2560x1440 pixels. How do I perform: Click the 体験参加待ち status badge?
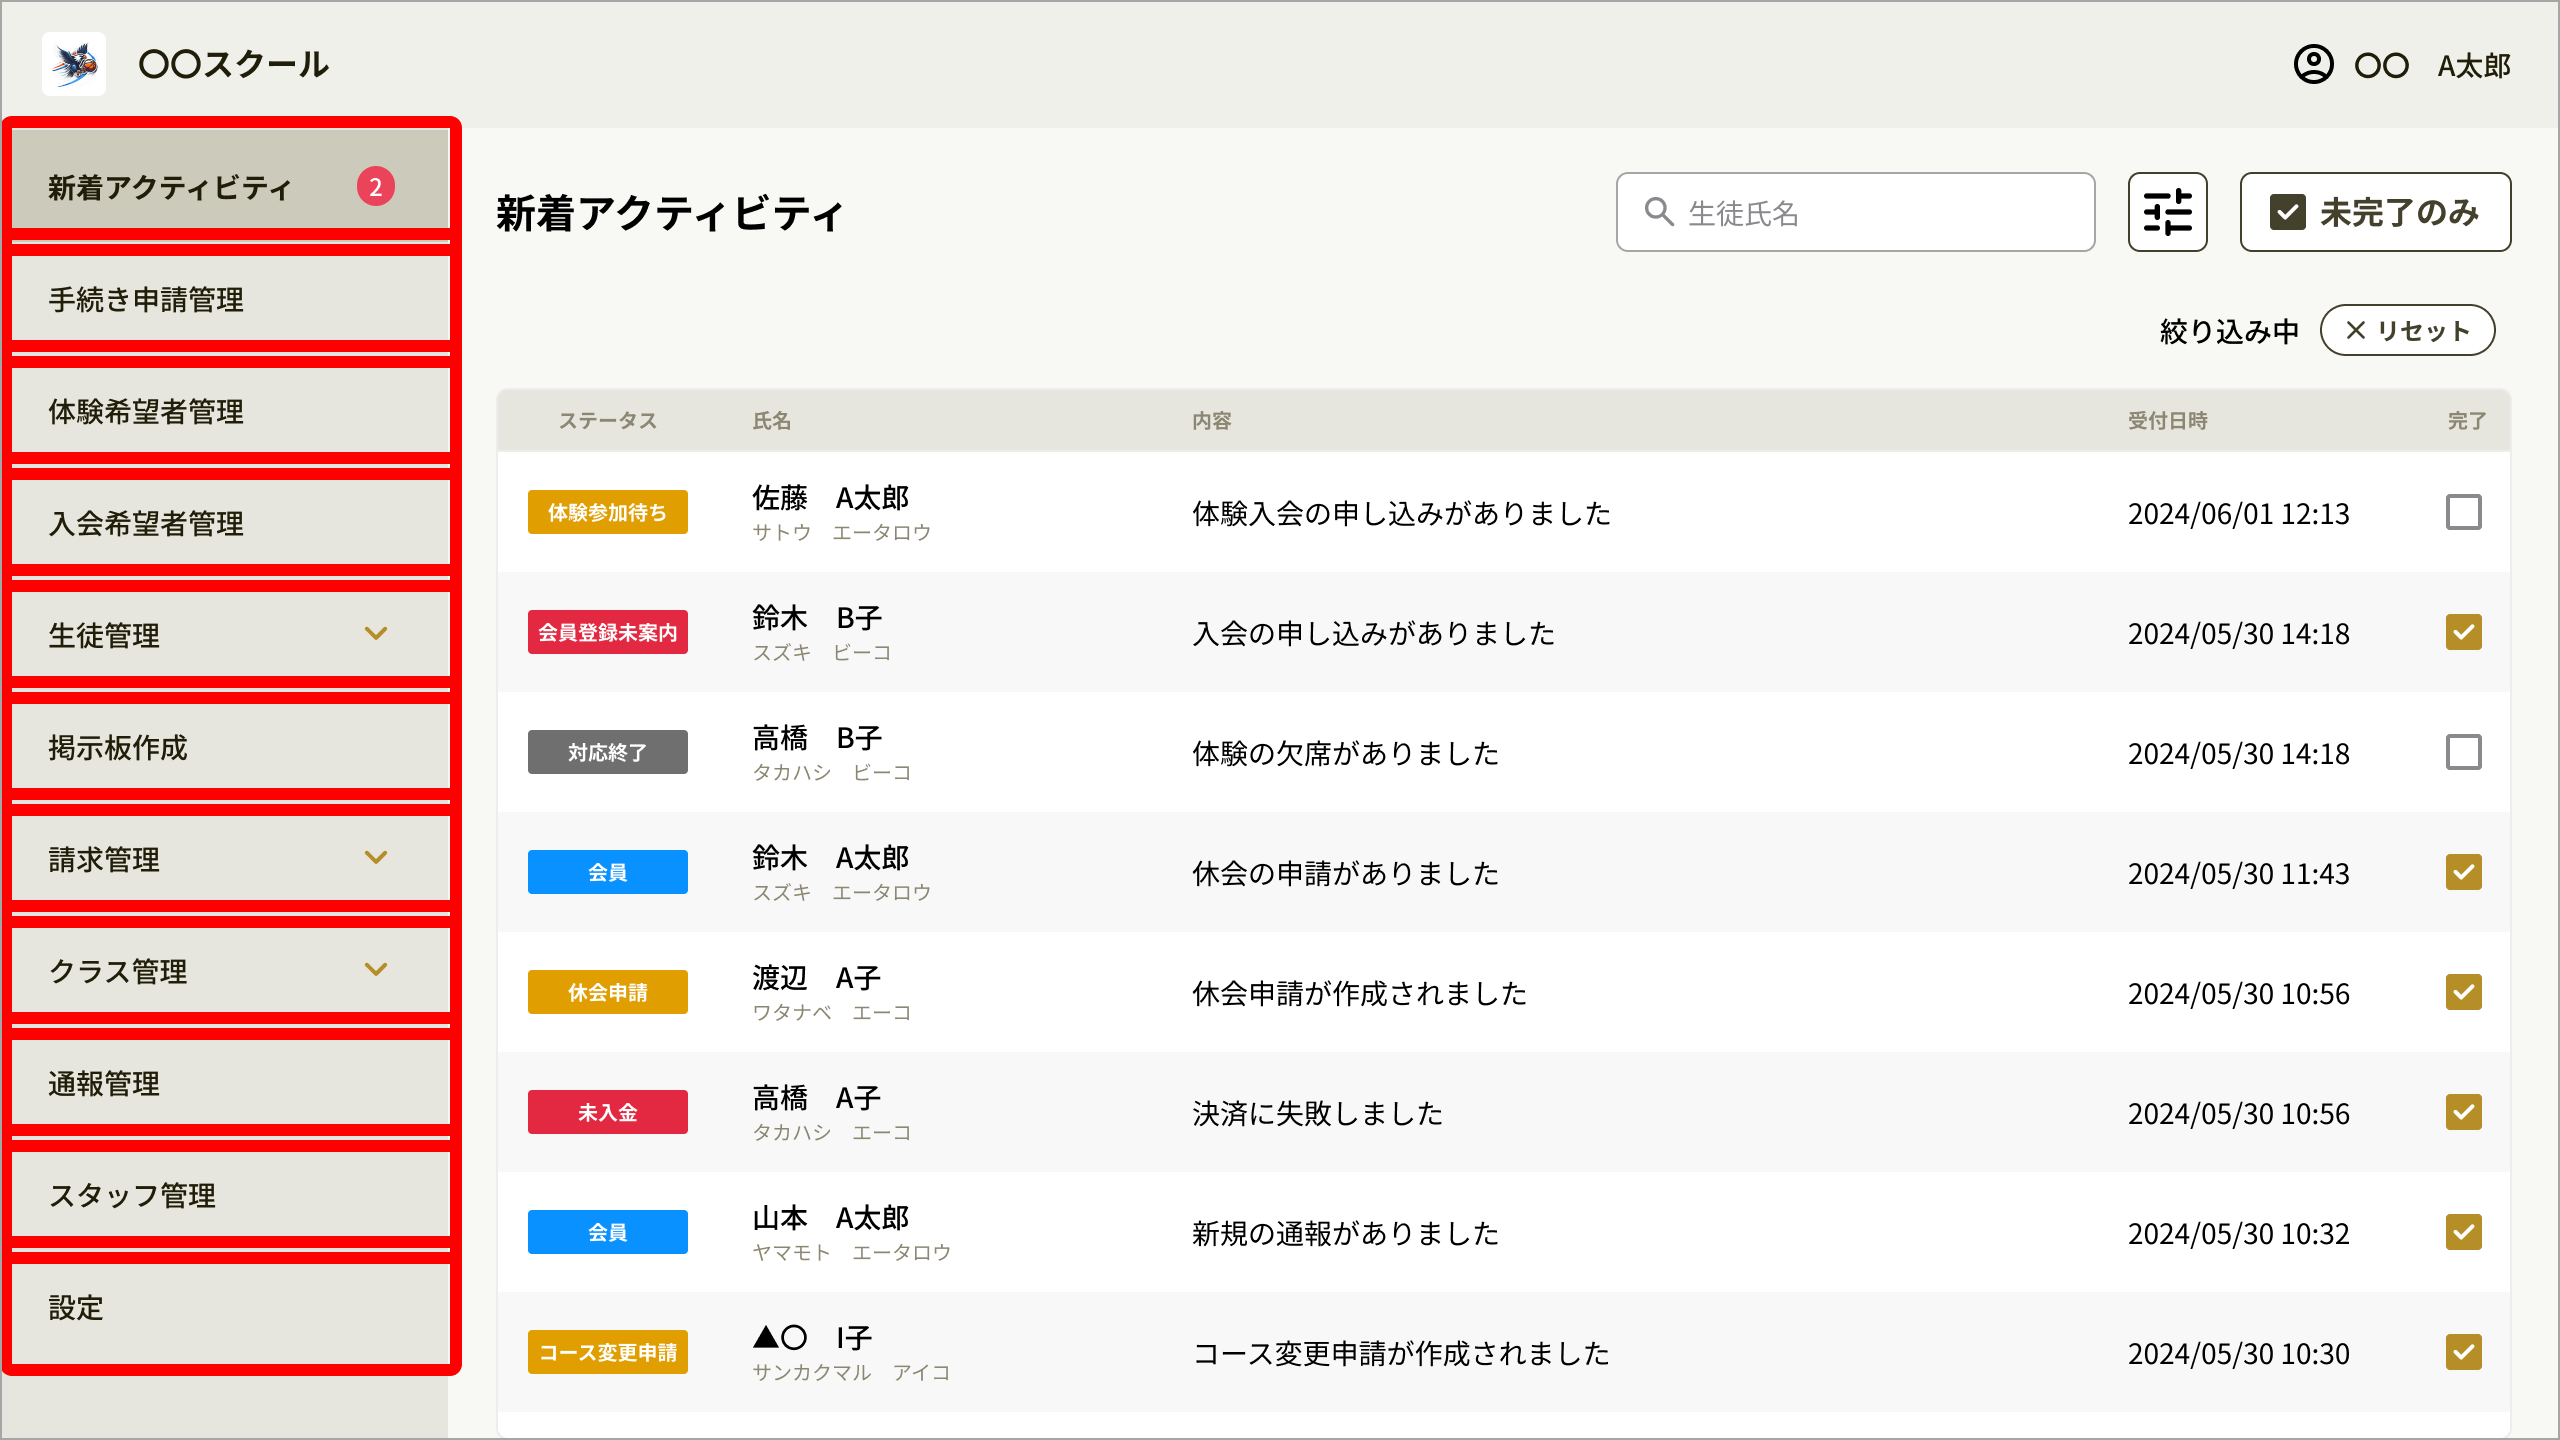click(x=608, y=512)
